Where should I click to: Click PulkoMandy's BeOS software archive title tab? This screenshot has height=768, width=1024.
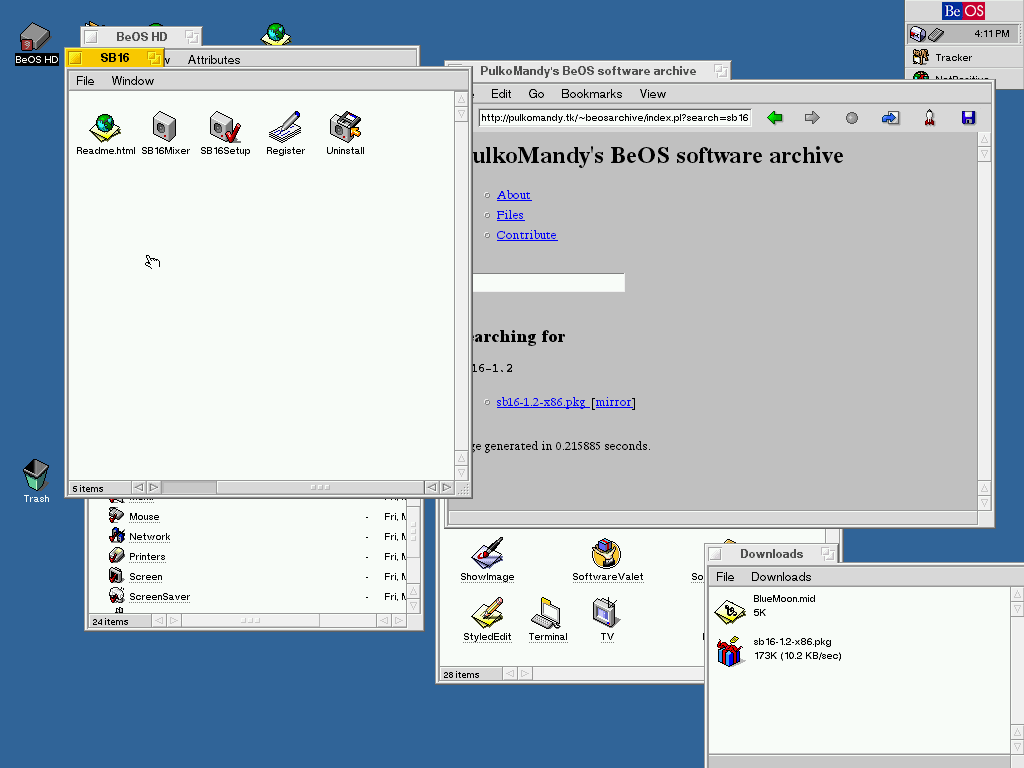[588, 71]
